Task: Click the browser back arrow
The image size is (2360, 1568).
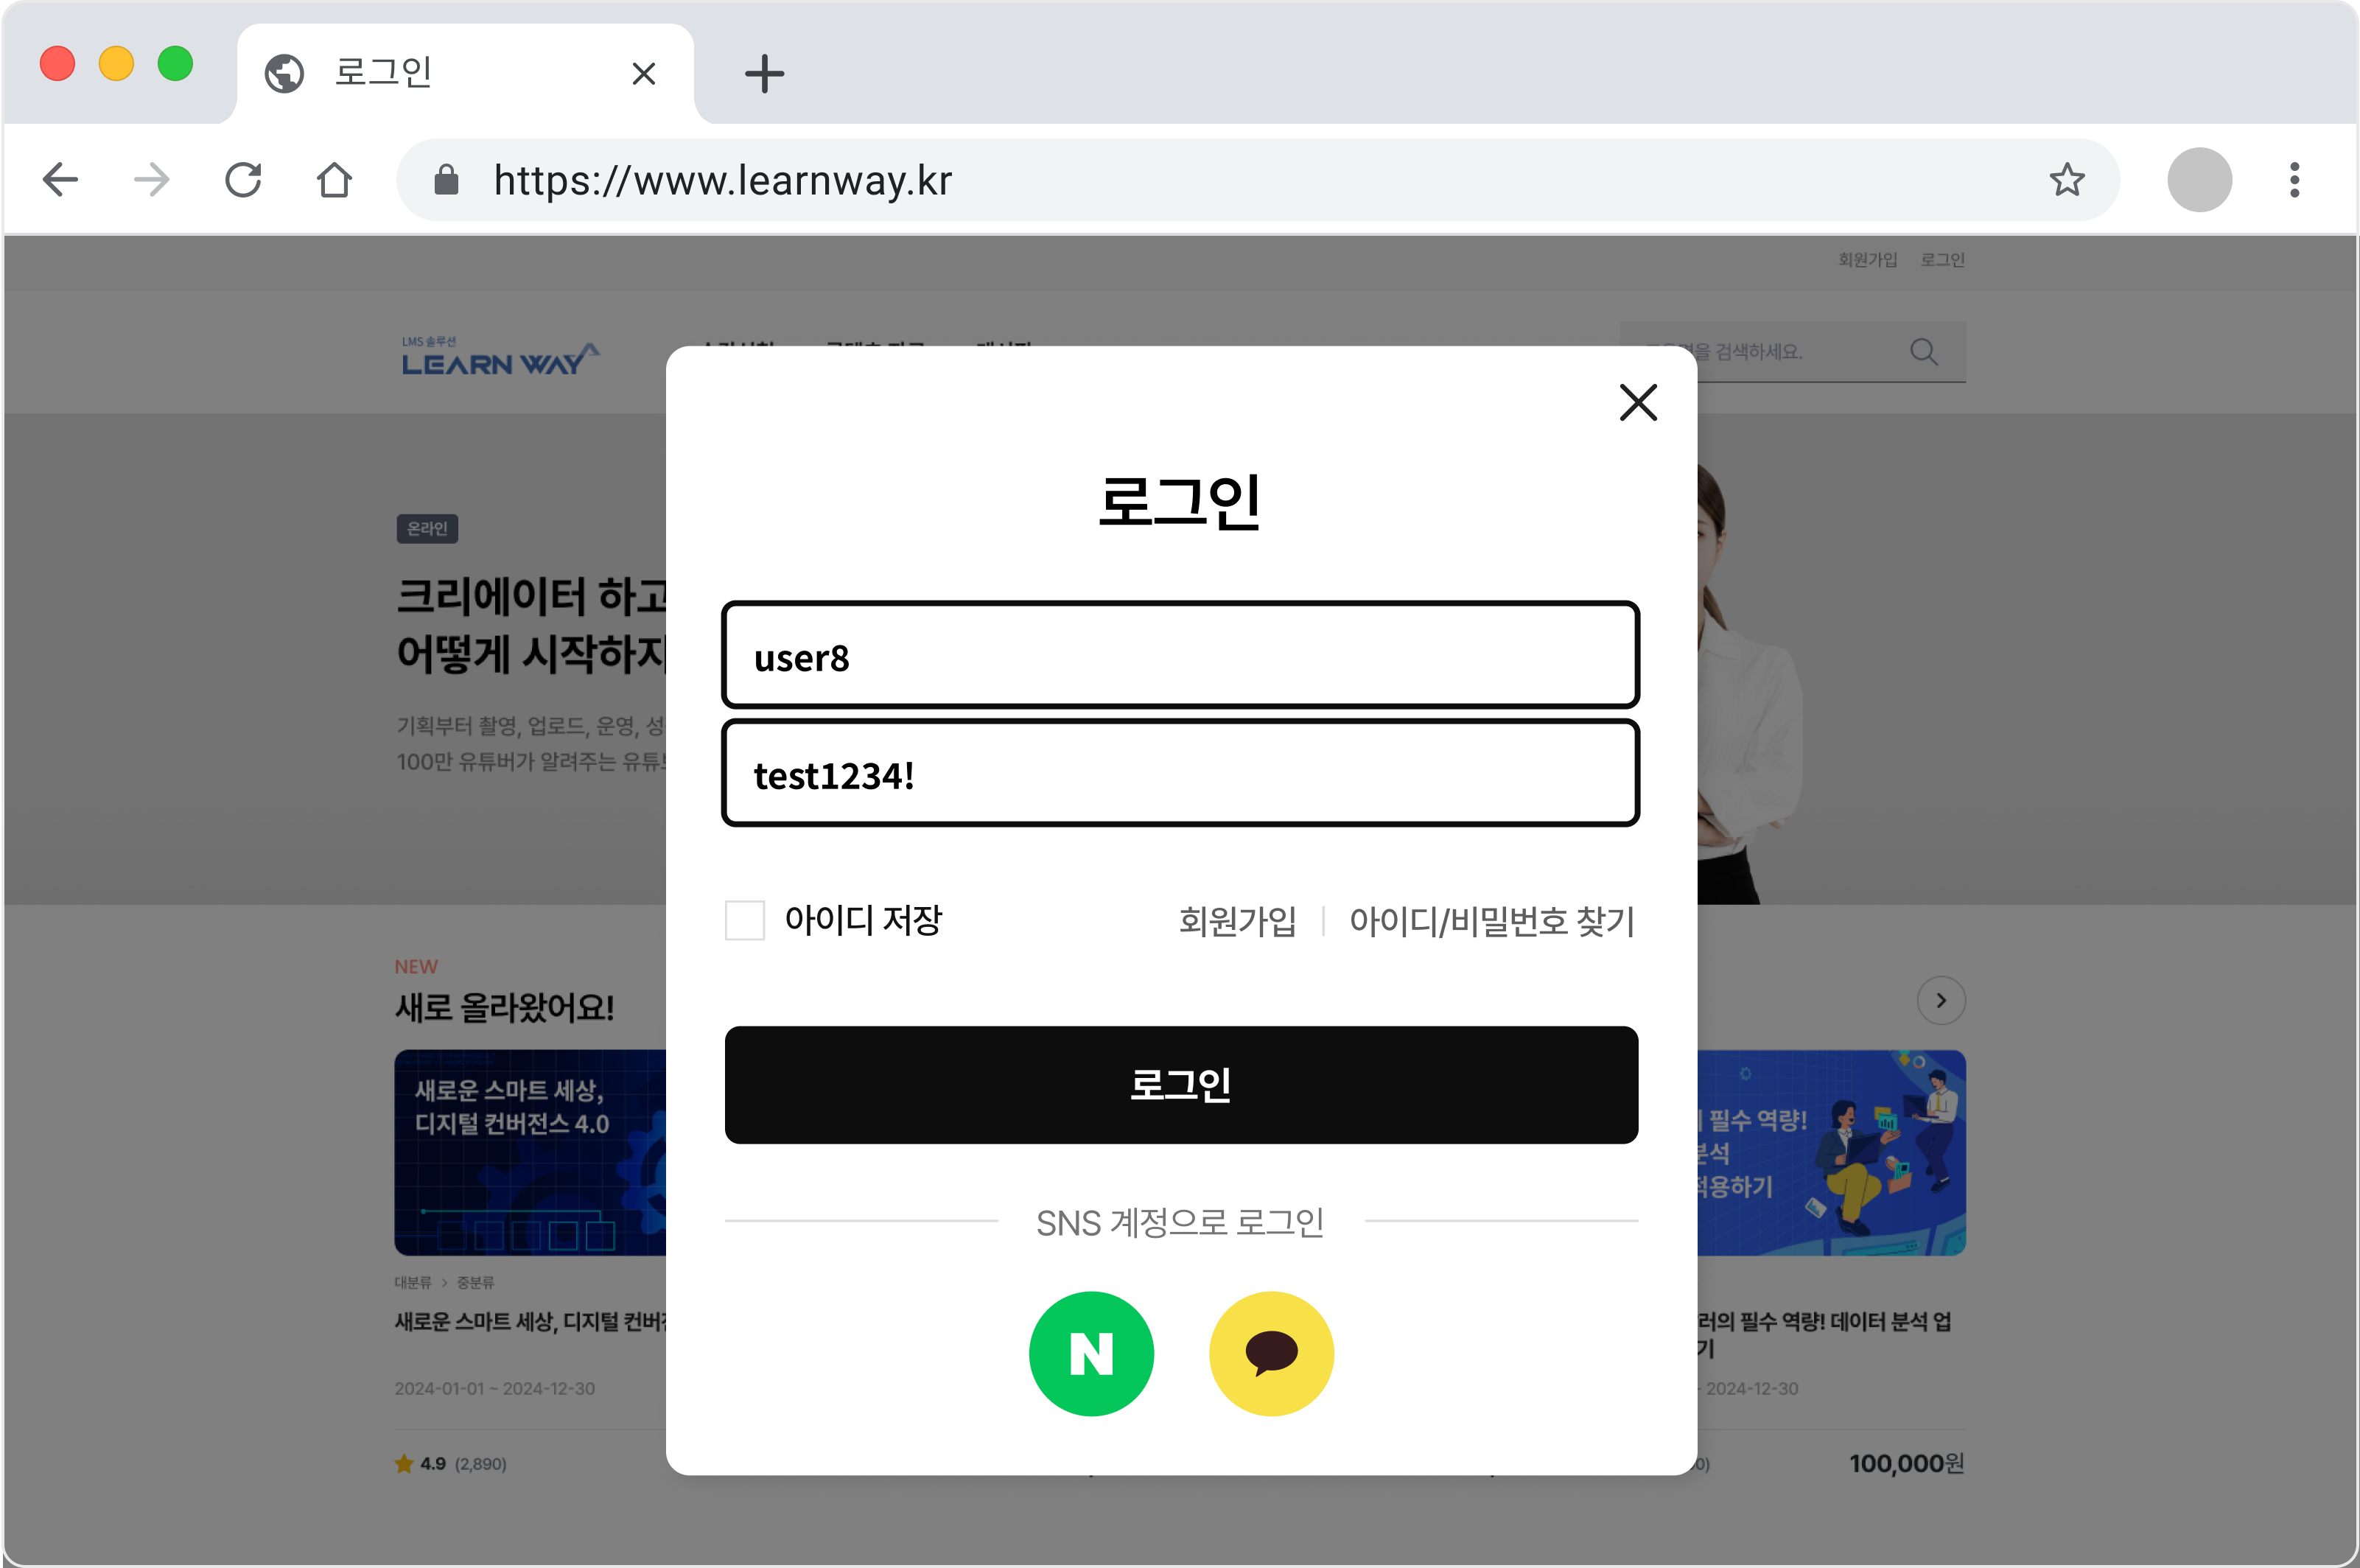Action: (61, 180)
